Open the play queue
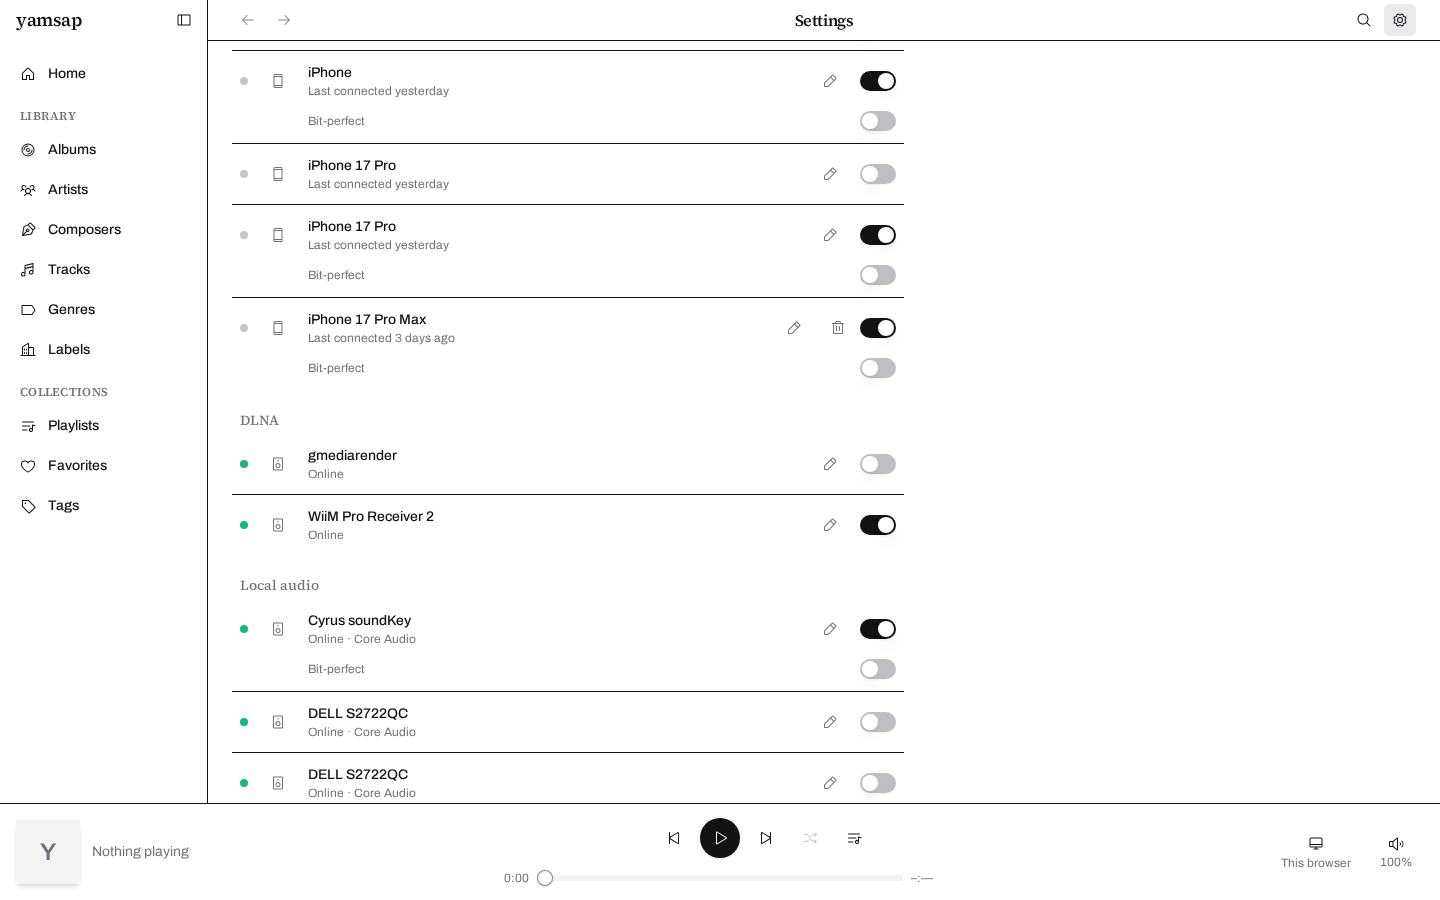This screenshot has width=1440, height=900. (854, 838)
